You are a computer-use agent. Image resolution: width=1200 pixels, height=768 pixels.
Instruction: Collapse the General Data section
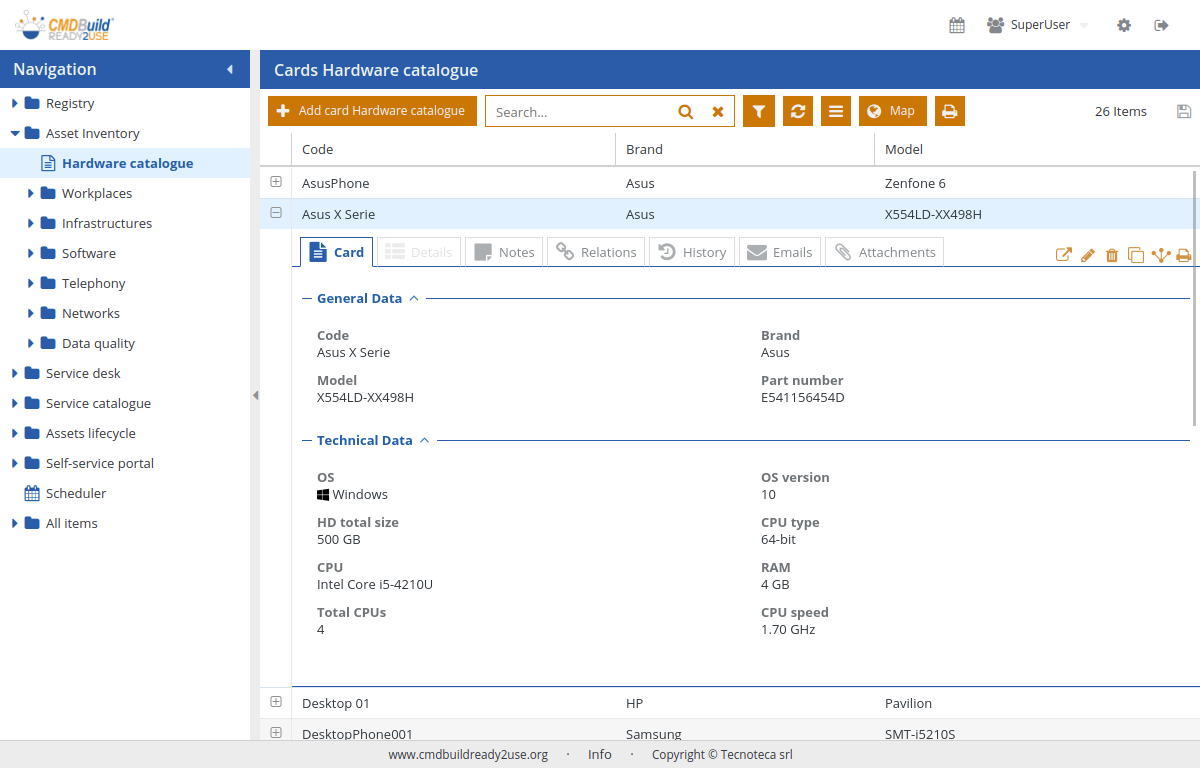[x=414, y=298]
